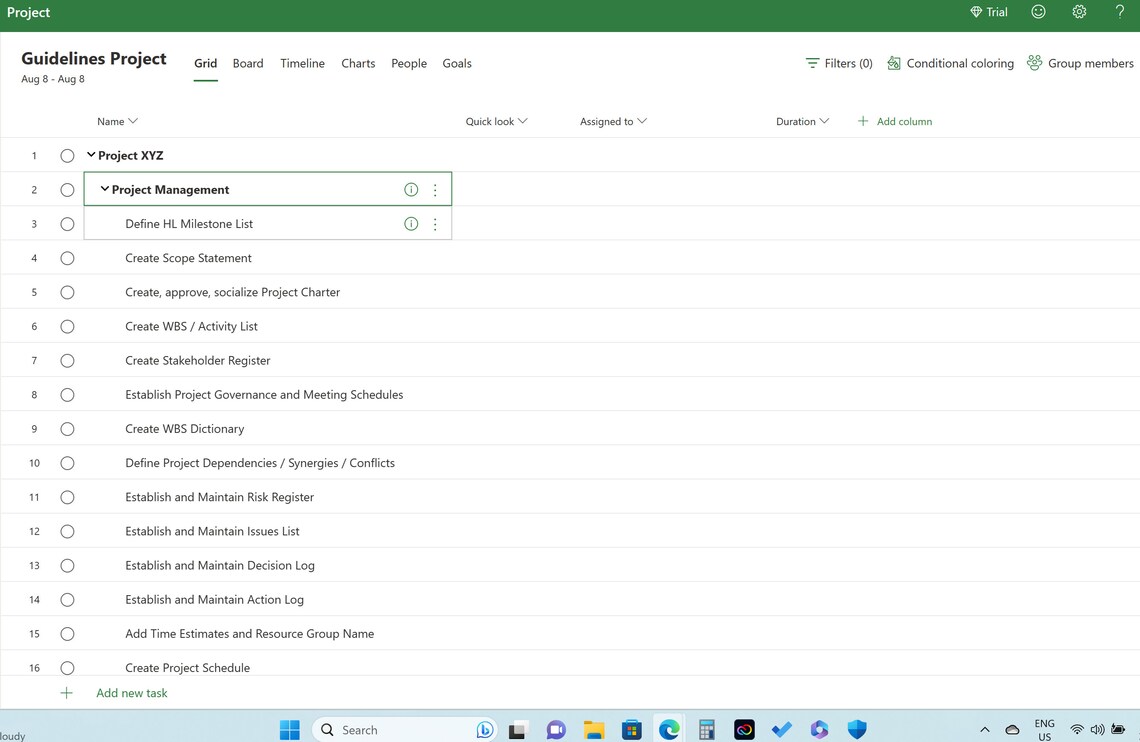Open Project settings via the gear icon
Image resolution: width=1140 pixels, height=742 pixels.
(1079, 12)
